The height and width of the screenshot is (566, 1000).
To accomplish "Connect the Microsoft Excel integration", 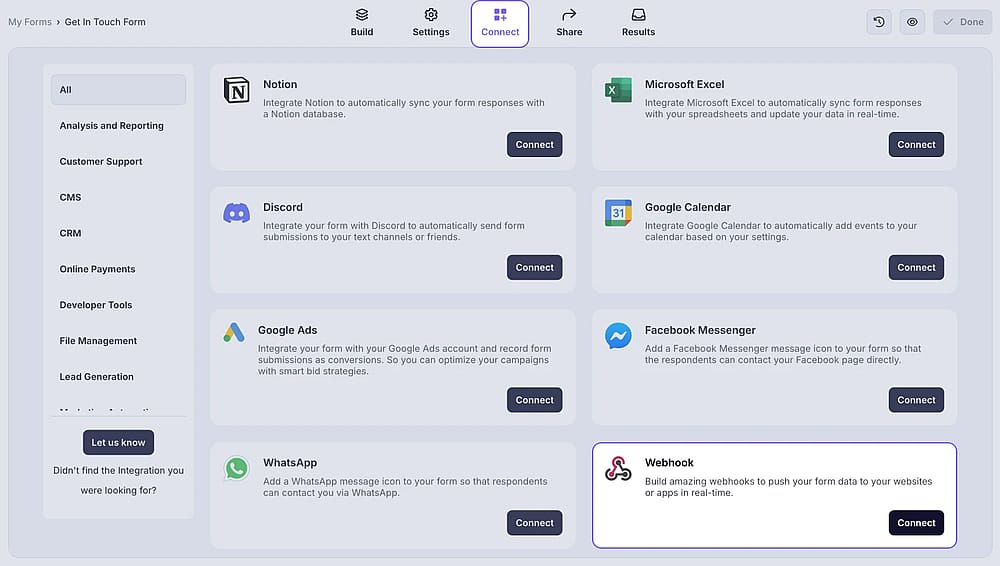I will pyautogui.click(x=916, y=144).
